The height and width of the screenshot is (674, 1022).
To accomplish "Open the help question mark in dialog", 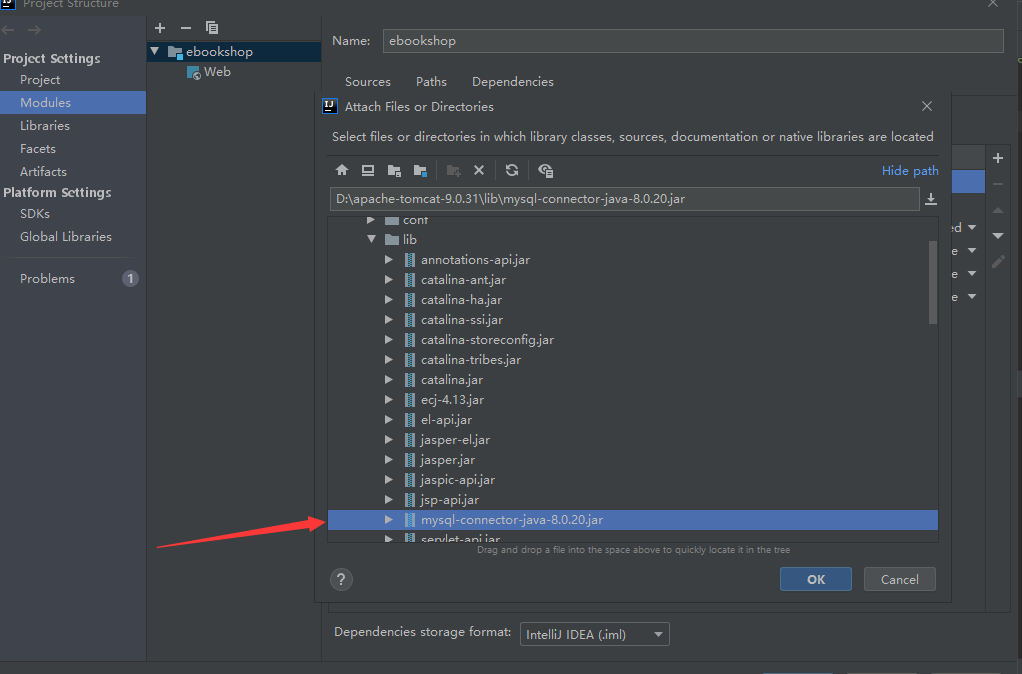I will pos(341,579).
